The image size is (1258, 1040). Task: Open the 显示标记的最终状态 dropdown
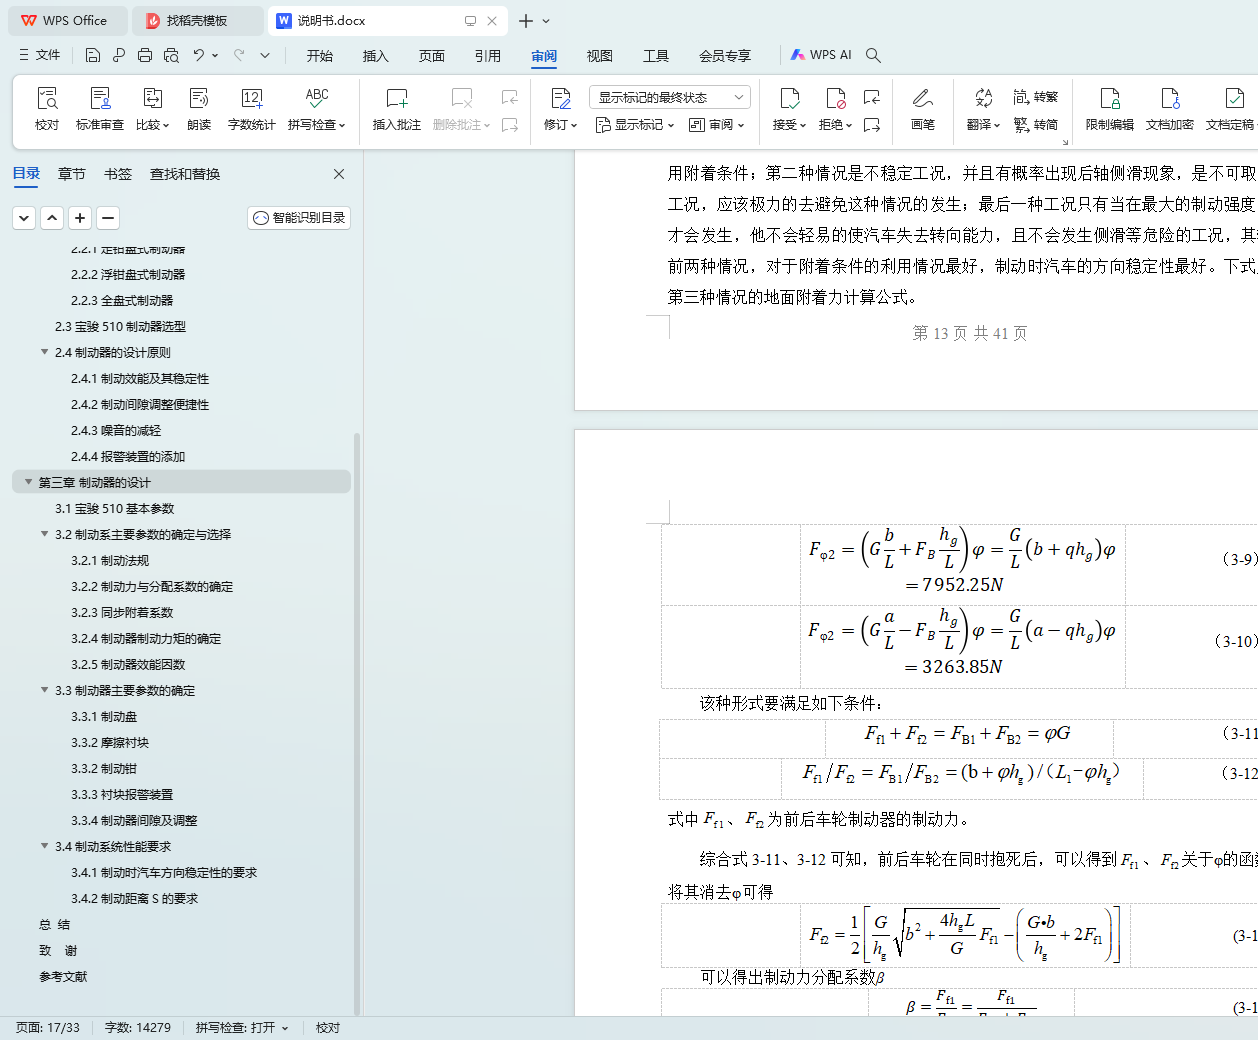[670, 97]
